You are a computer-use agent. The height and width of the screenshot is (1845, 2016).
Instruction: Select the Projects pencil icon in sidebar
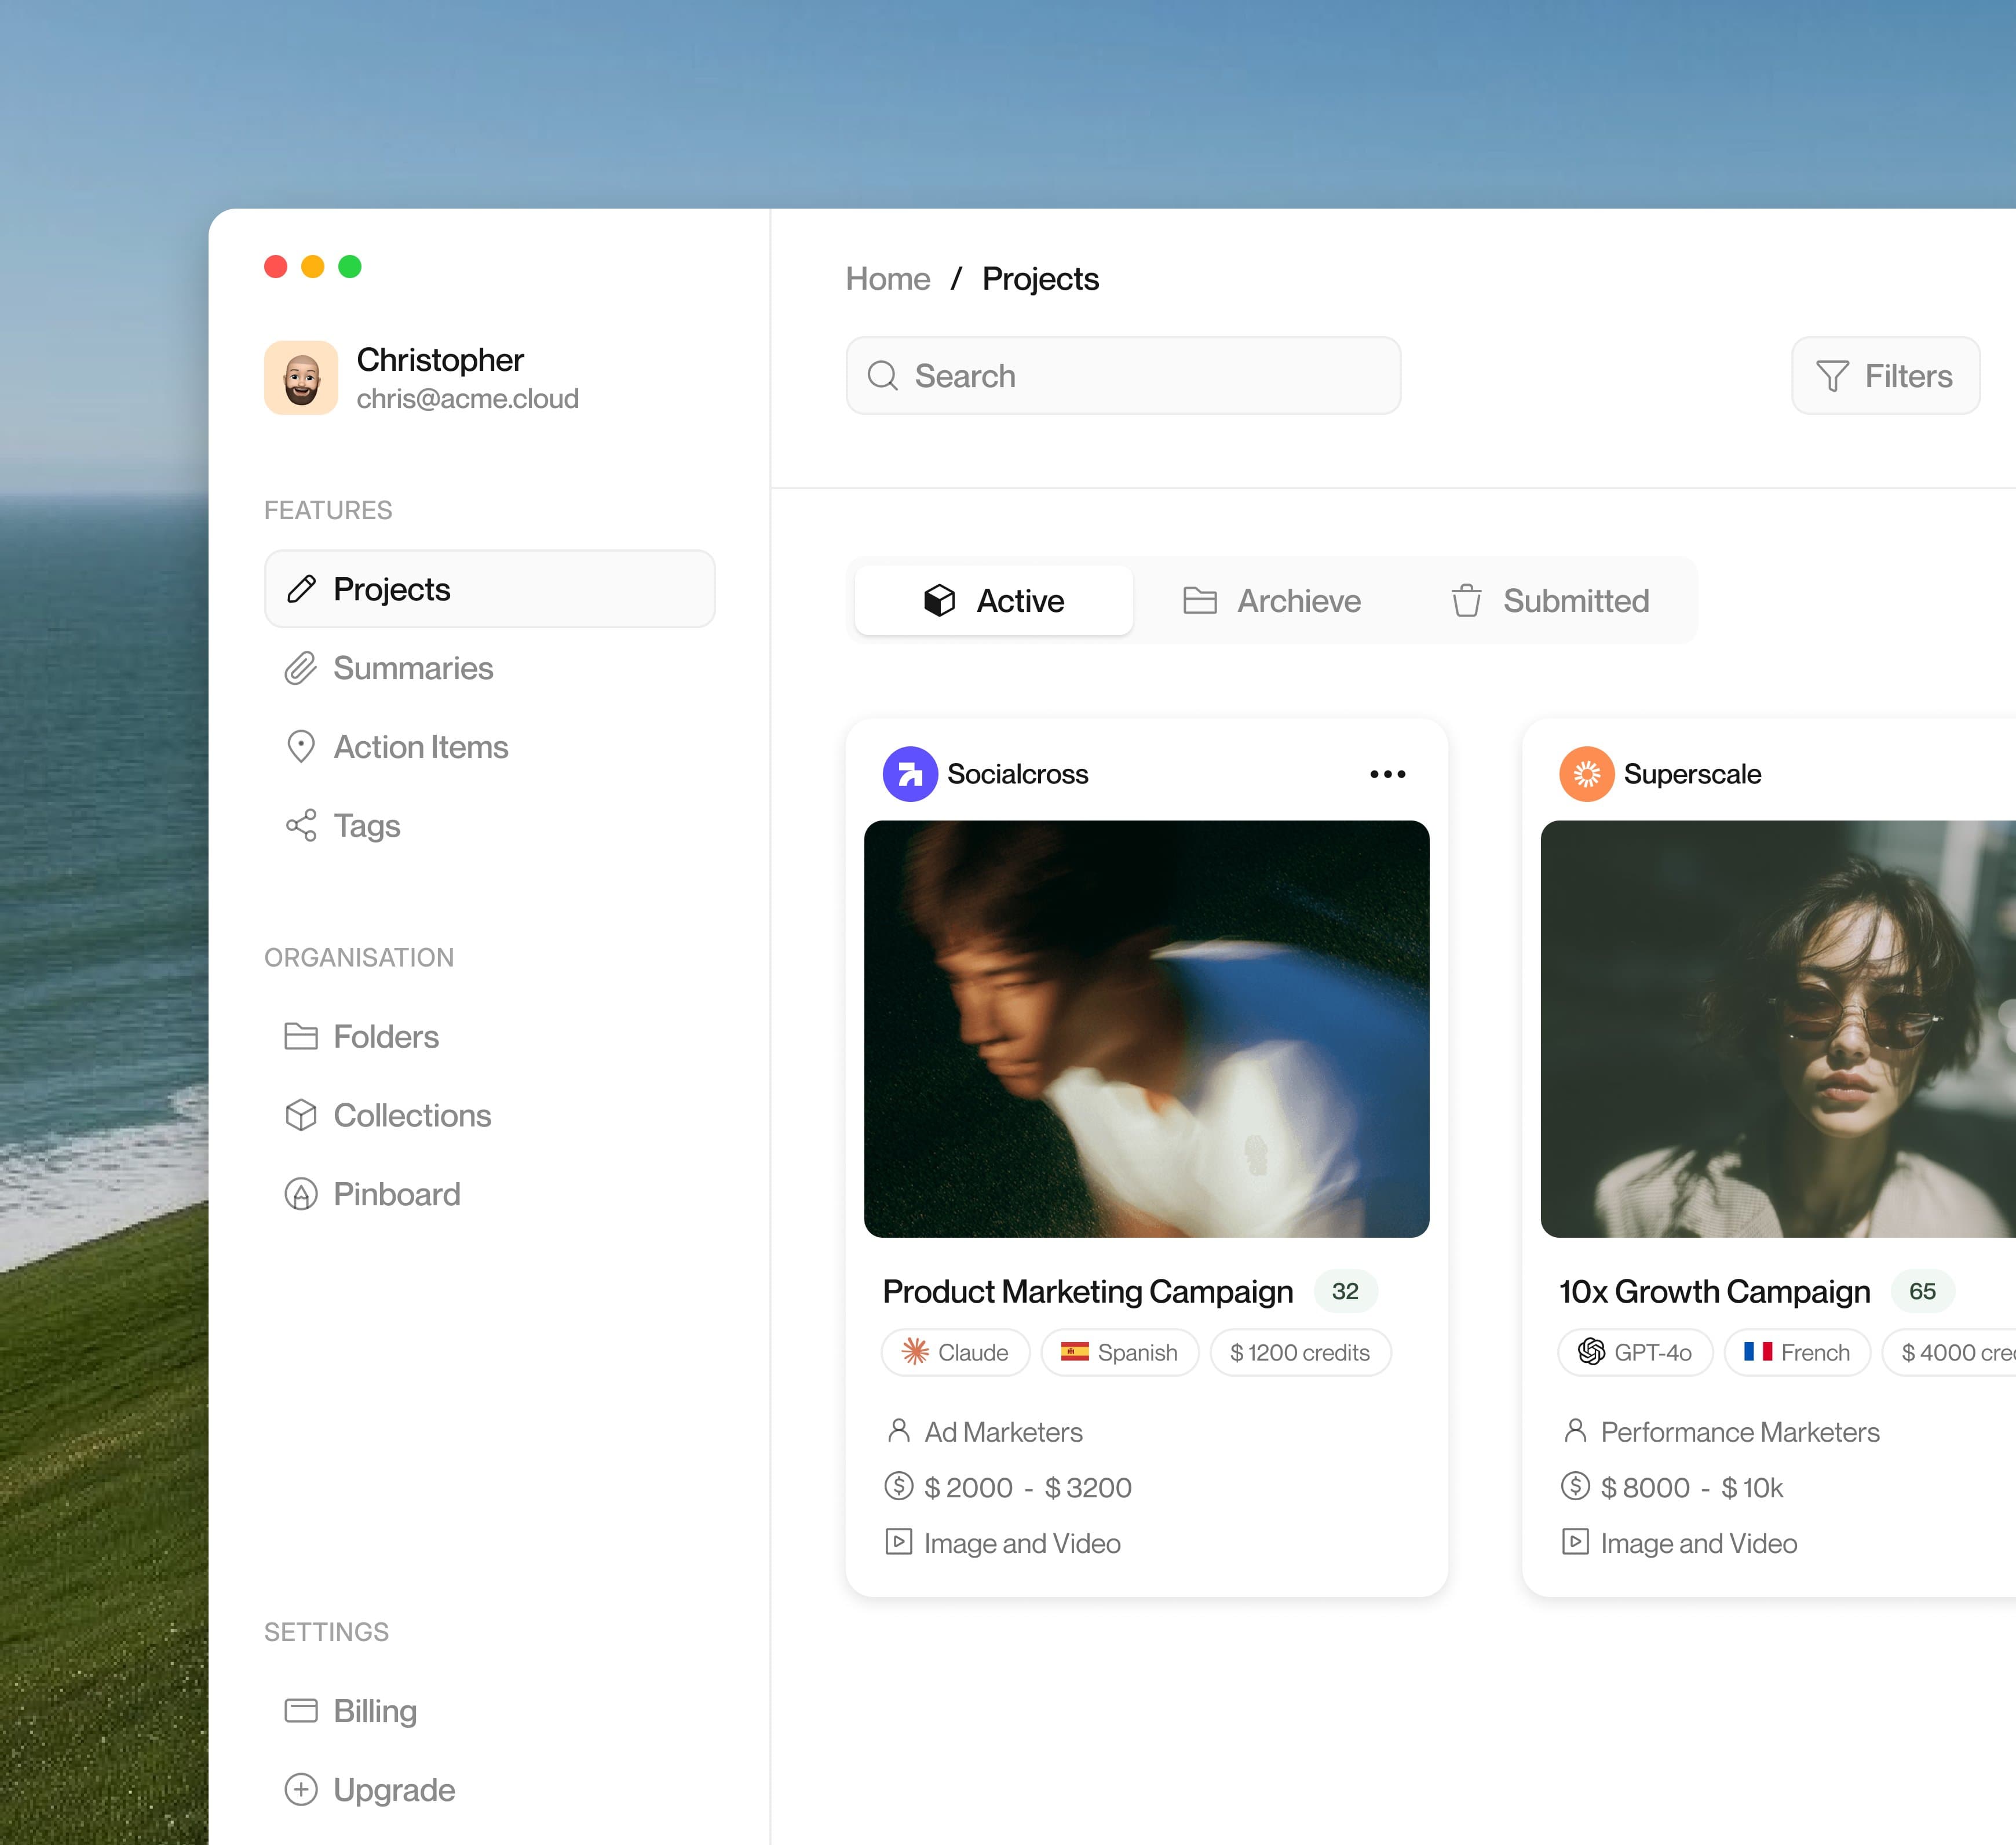(301, 590)
